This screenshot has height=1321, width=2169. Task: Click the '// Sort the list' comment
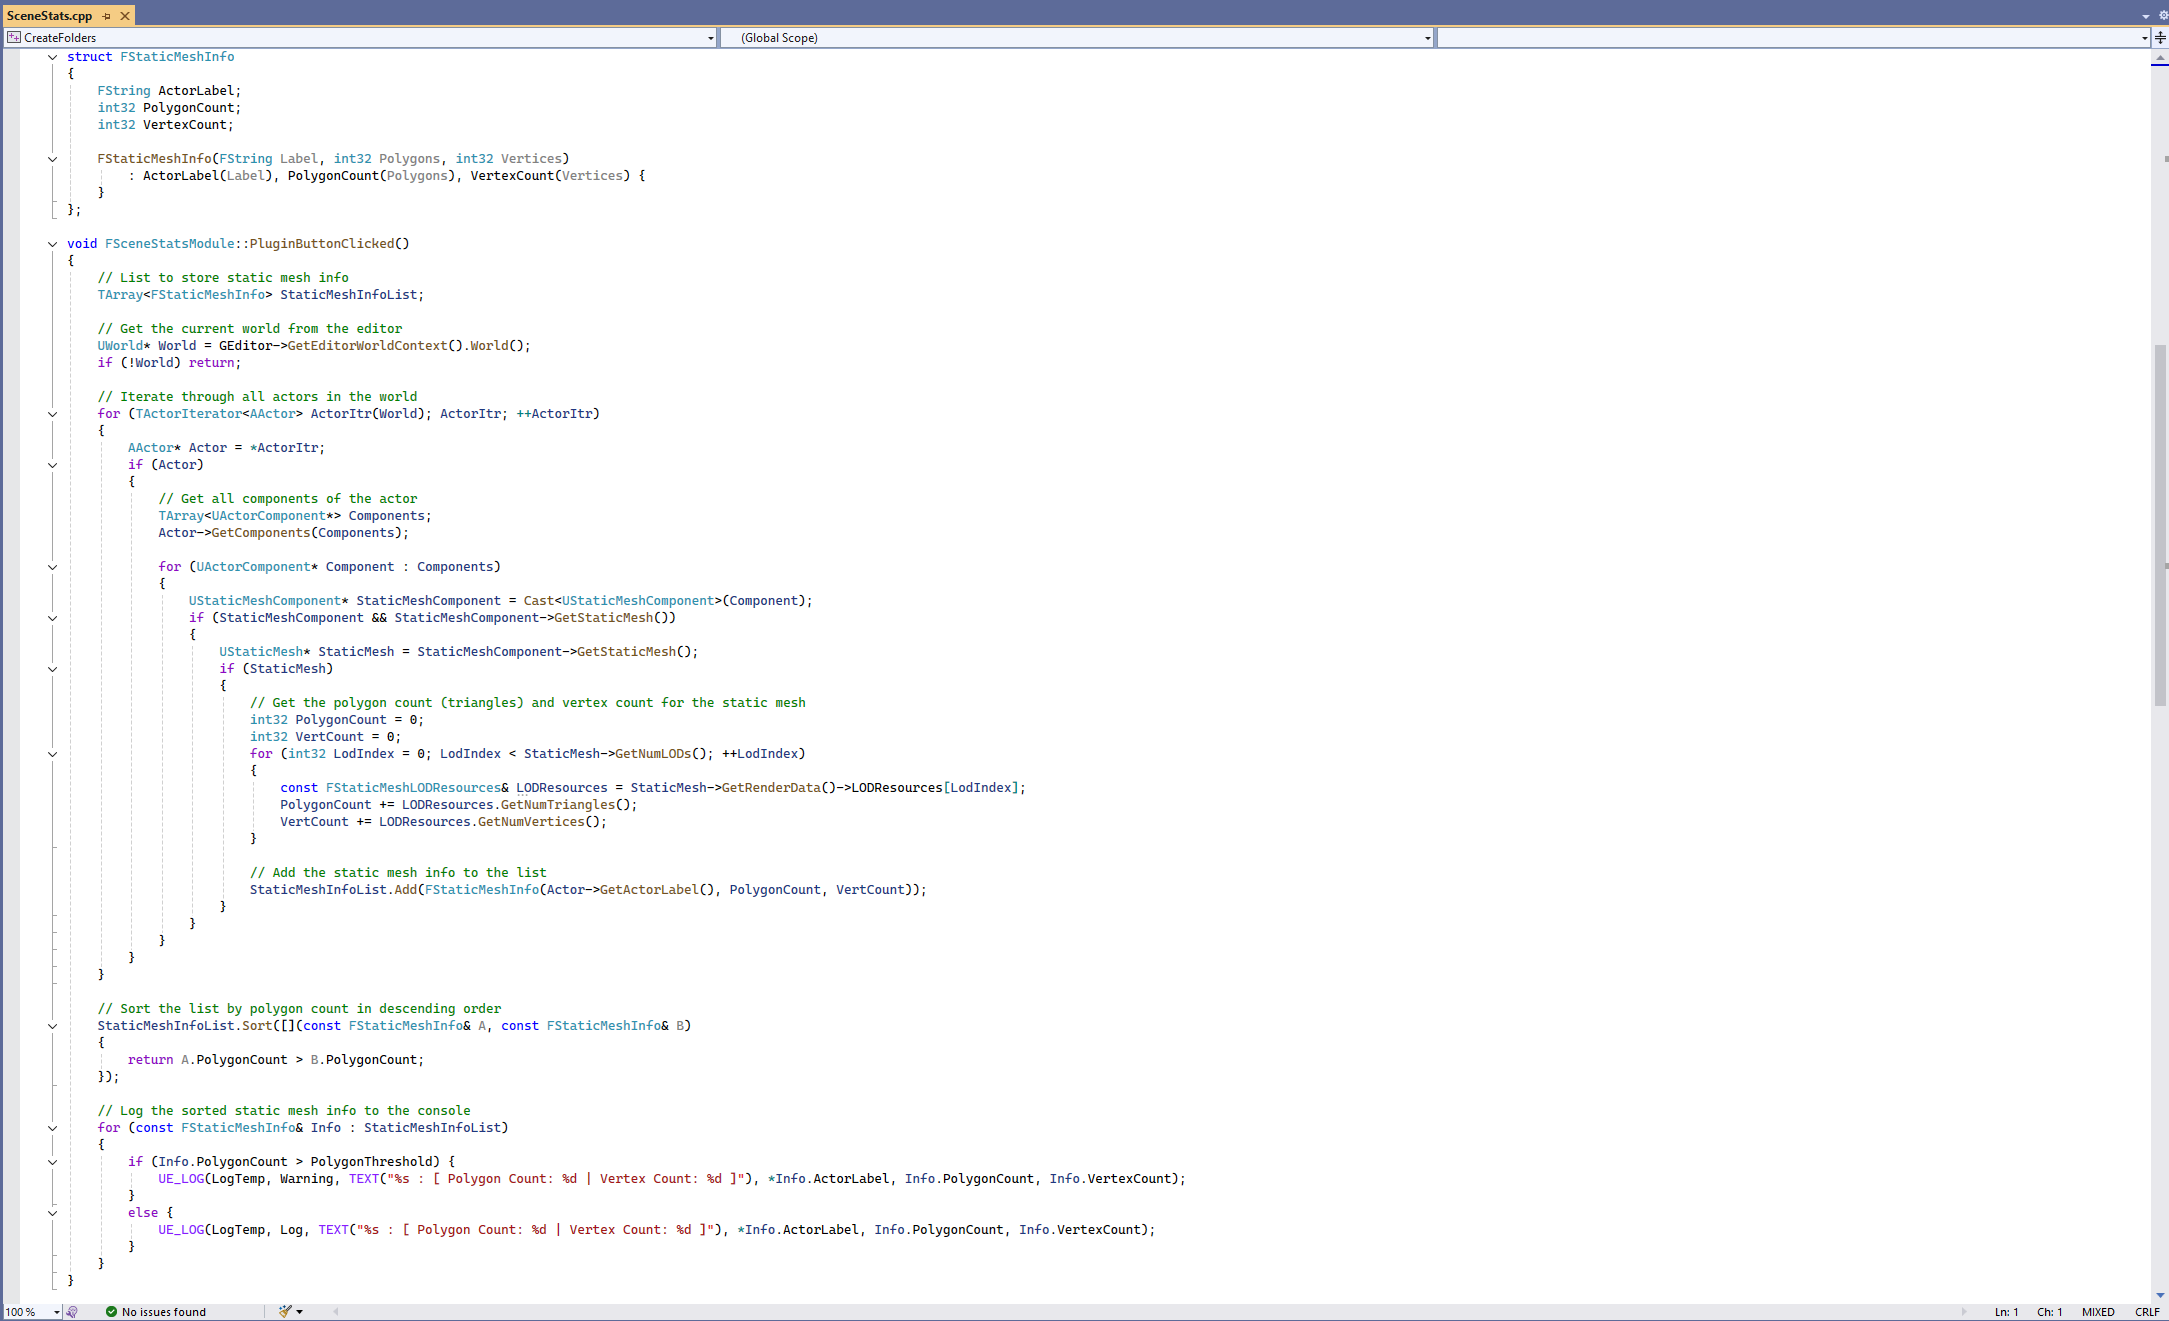[299, 1009]
